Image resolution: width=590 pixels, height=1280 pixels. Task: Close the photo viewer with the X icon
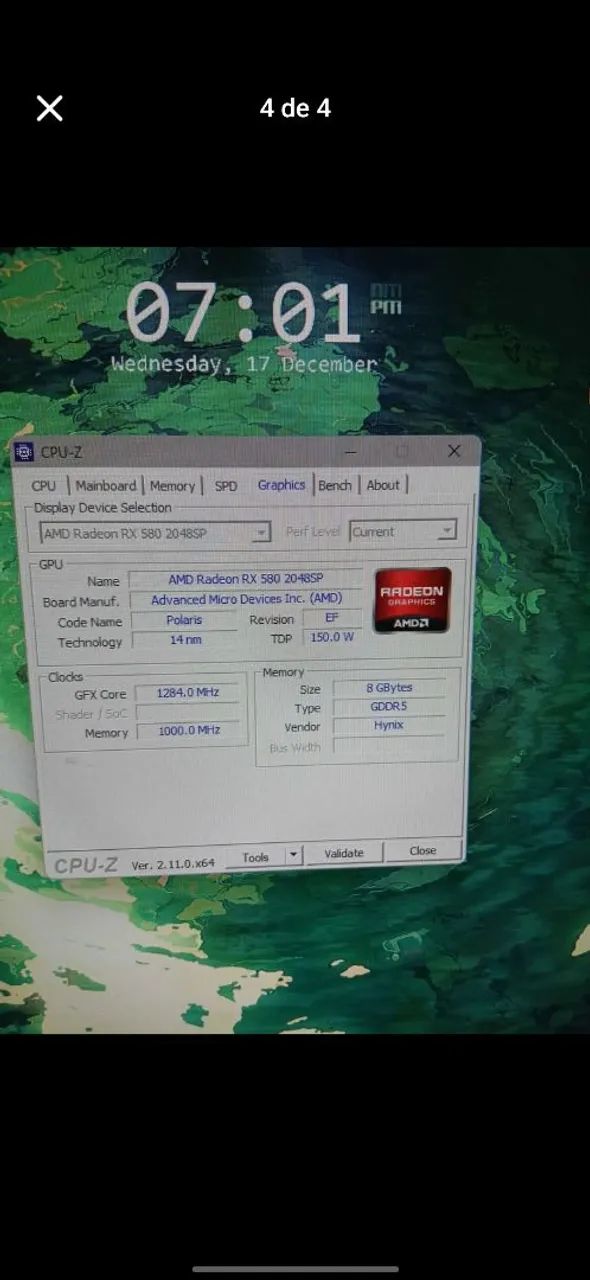click(49, 108)
